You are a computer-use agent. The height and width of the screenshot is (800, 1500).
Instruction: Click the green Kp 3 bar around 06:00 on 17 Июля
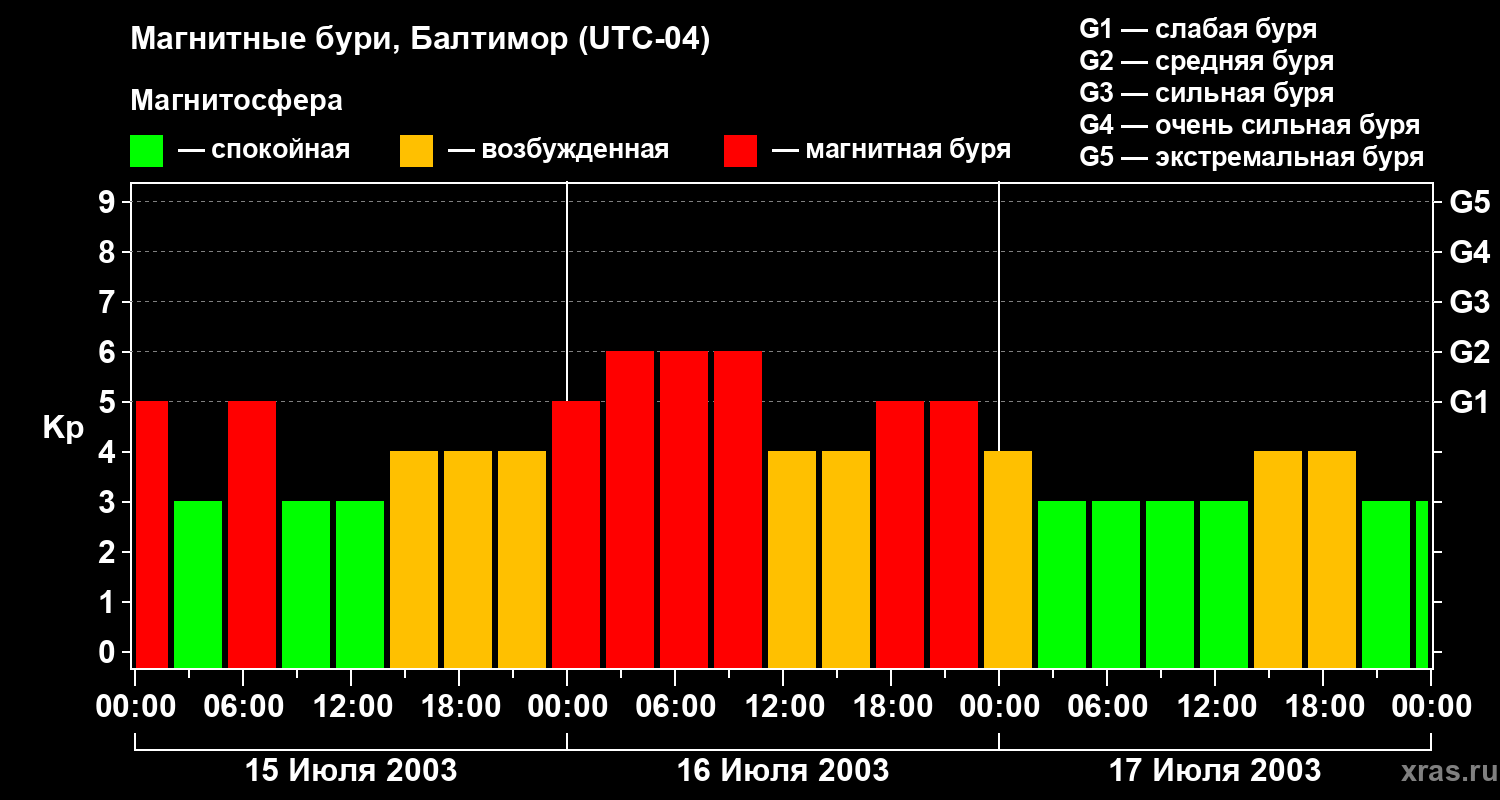click(x=1116, y=585)
